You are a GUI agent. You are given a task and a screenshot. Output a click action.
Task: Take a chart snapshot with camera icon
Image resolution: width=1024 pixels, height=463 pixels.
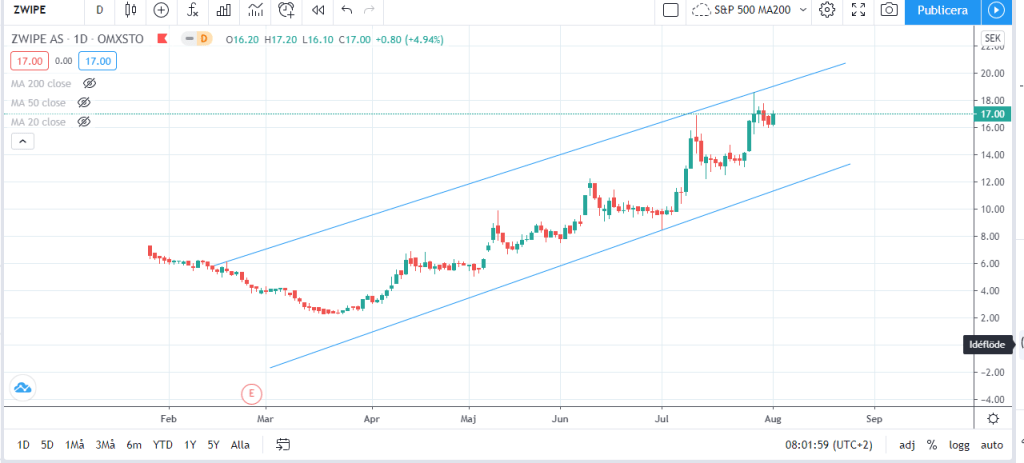point(888,10)
